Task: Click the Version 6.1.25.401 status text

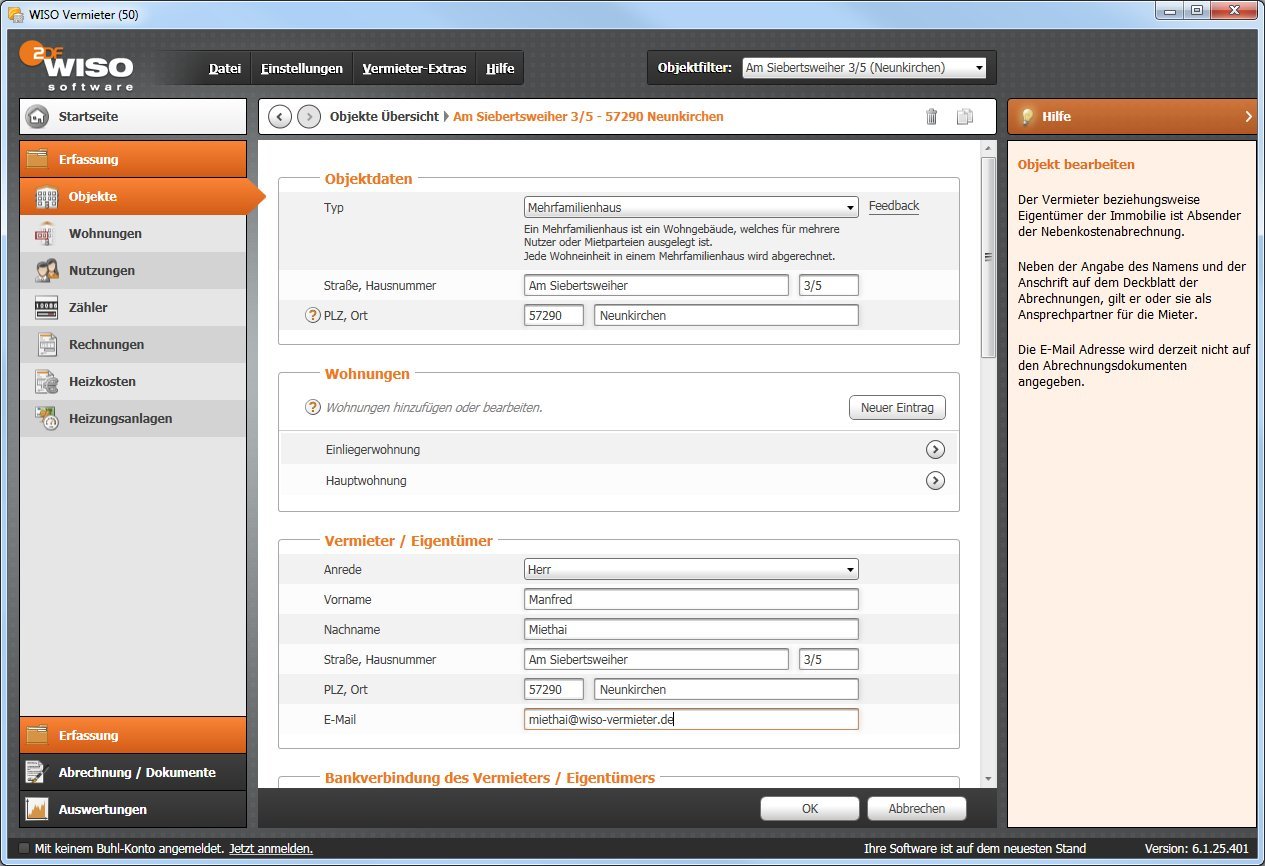Action: (1196, 848)
